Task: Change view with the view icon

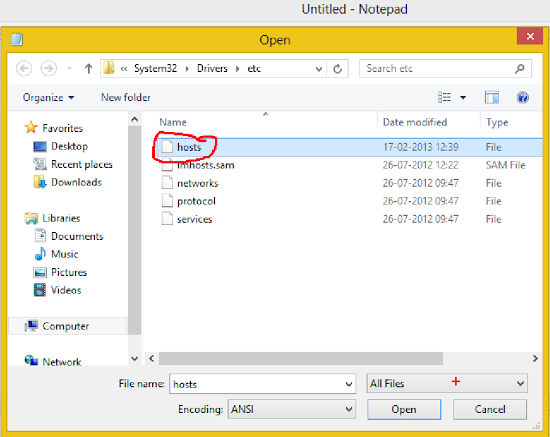Action: 444,97
